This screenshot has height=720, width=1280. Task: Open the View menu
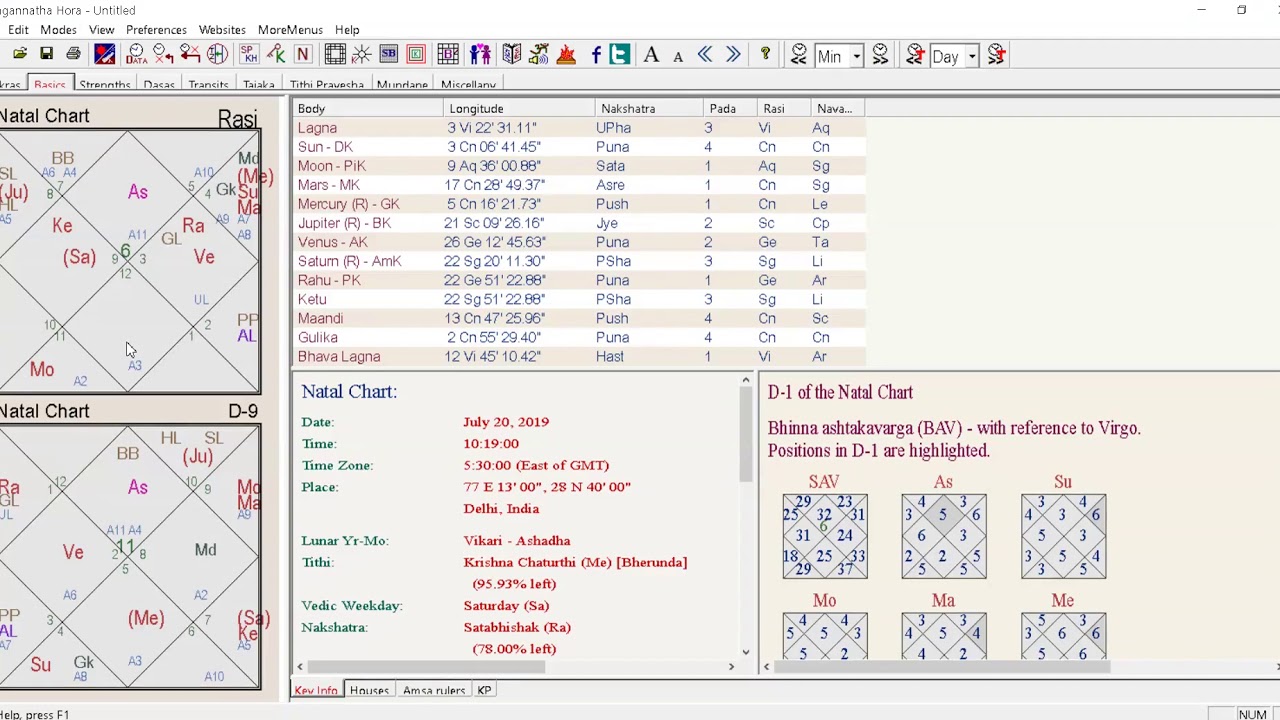[x=101, y=30]
